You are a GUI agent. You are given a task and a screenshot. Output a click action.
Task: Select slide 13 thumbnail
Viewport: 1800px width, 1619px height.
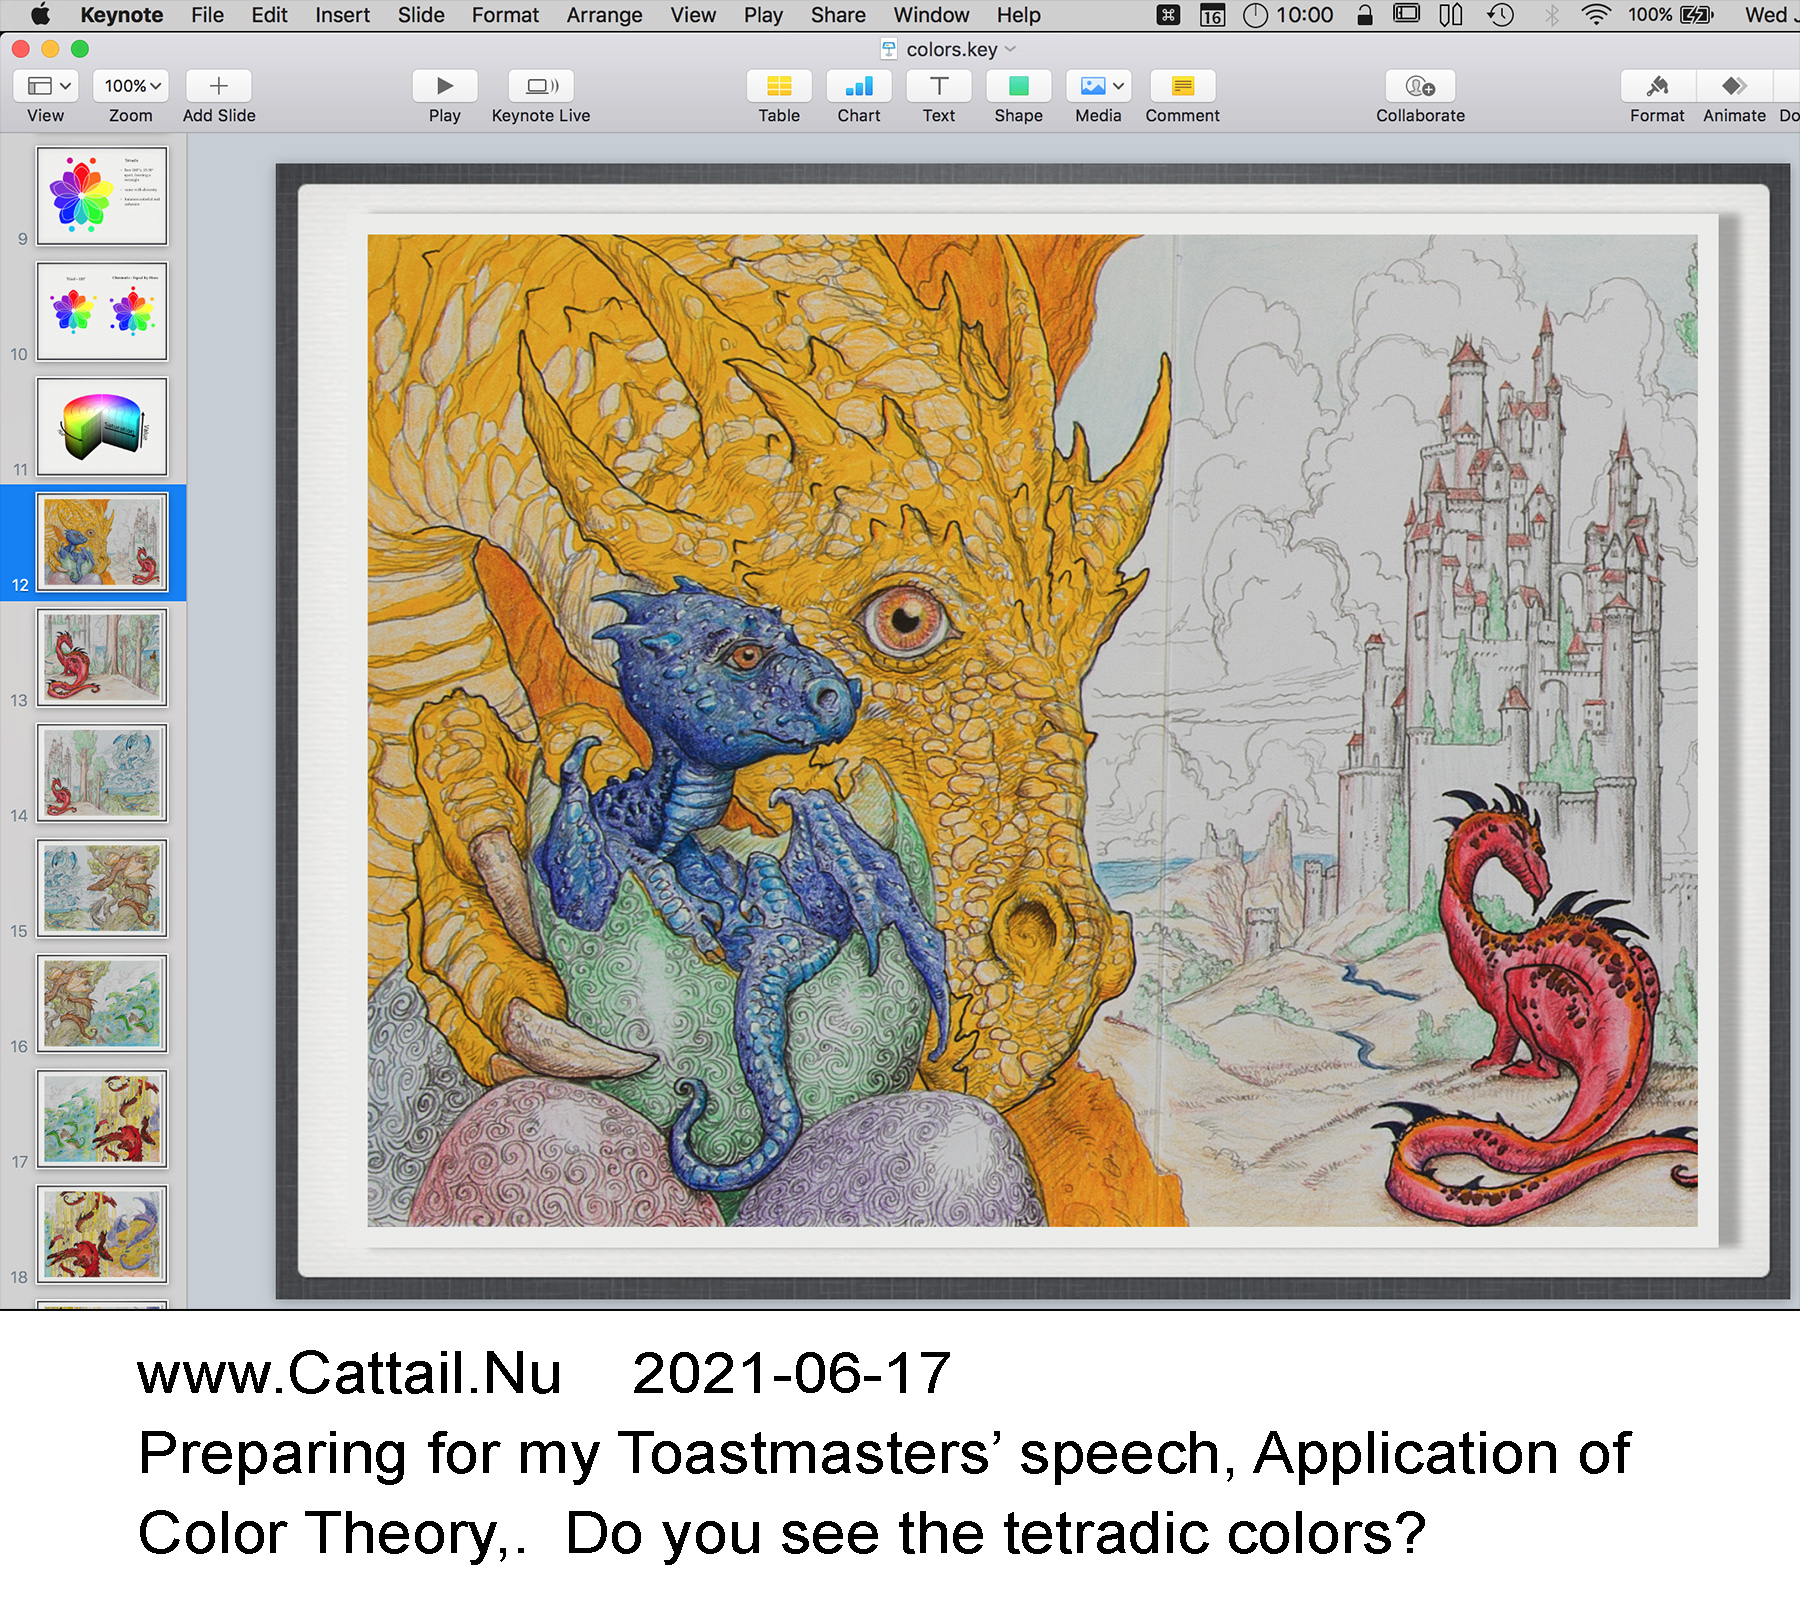coord(102,657)
